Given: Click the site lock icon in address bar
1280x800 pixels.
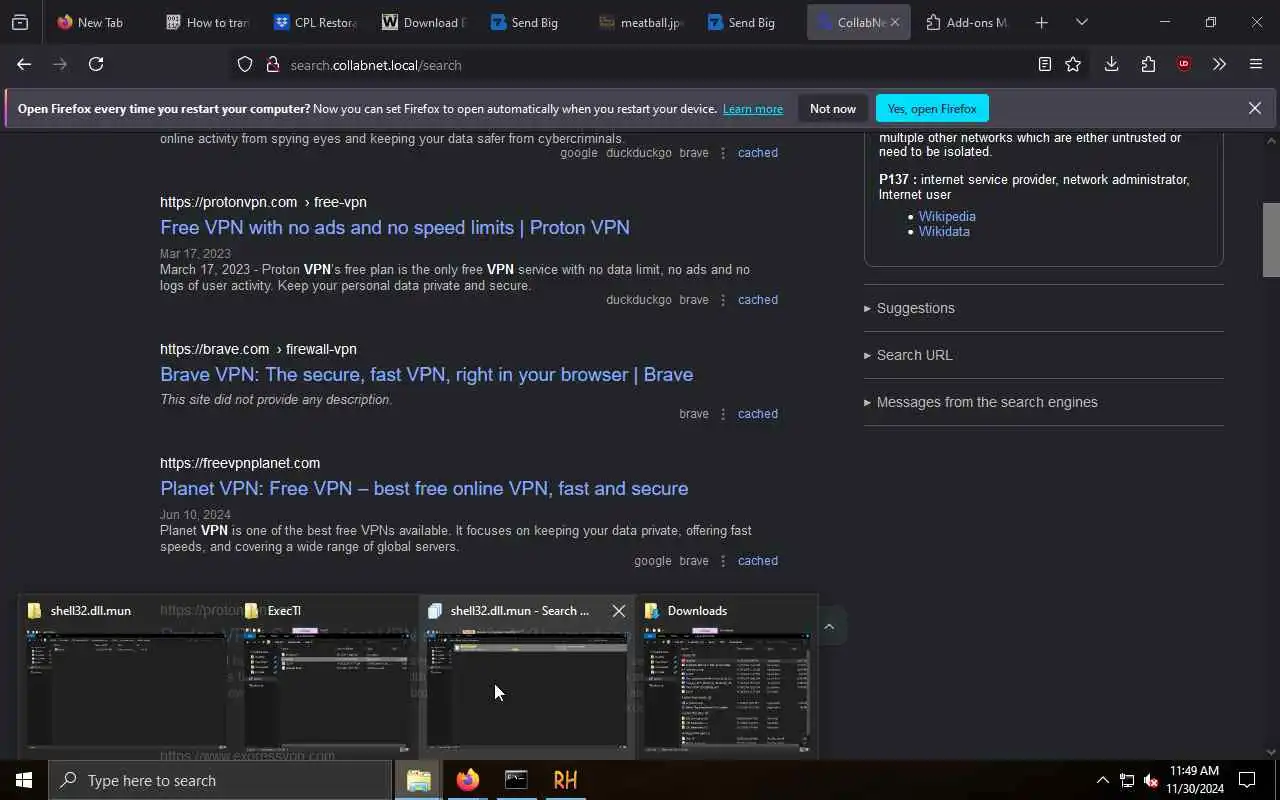Looking at the screenshot, I should [272, 65].
